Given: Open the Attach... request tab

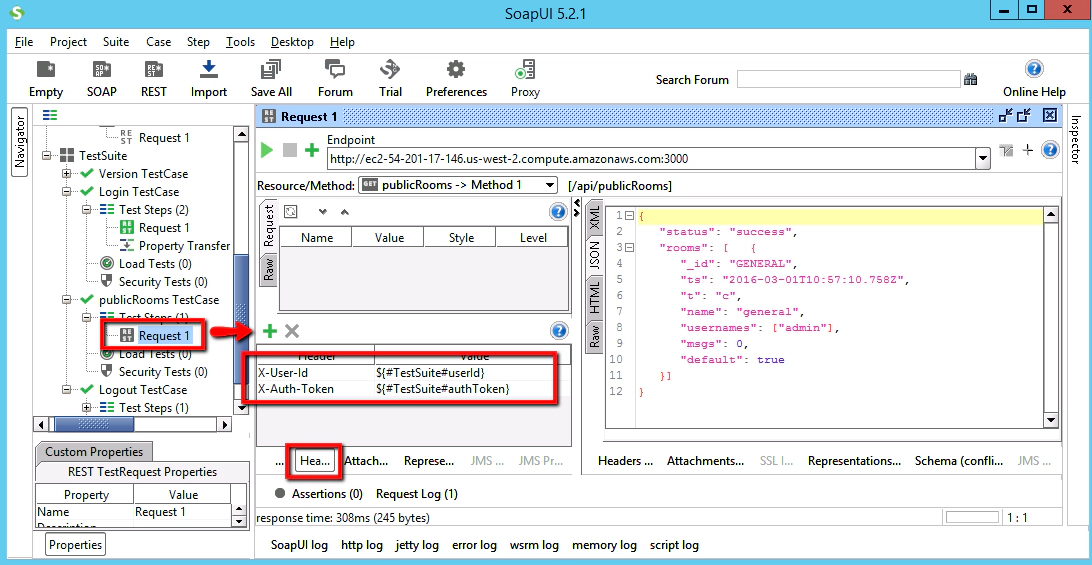Looking at the screenshot, I should coord(366,460).
